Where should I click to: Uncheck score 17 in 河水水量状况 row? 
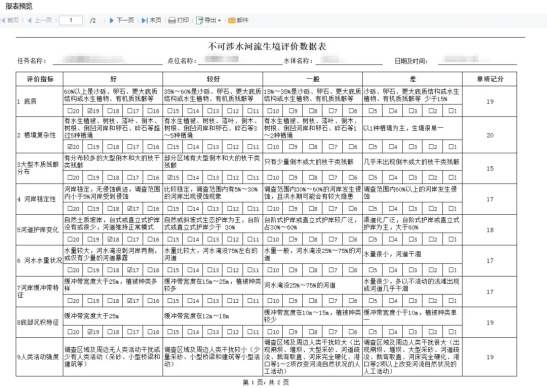click(x=129, y=270)
